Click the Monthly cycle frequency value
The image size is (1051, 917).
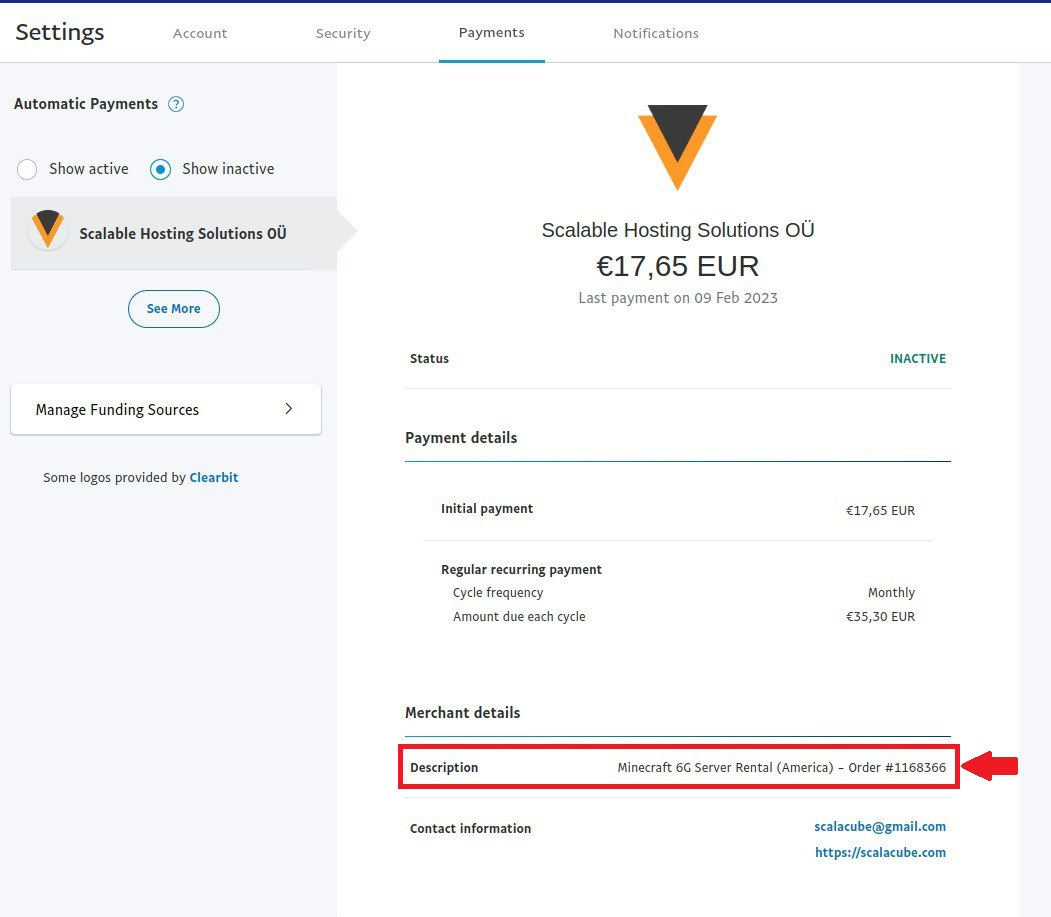click(891, 593)
